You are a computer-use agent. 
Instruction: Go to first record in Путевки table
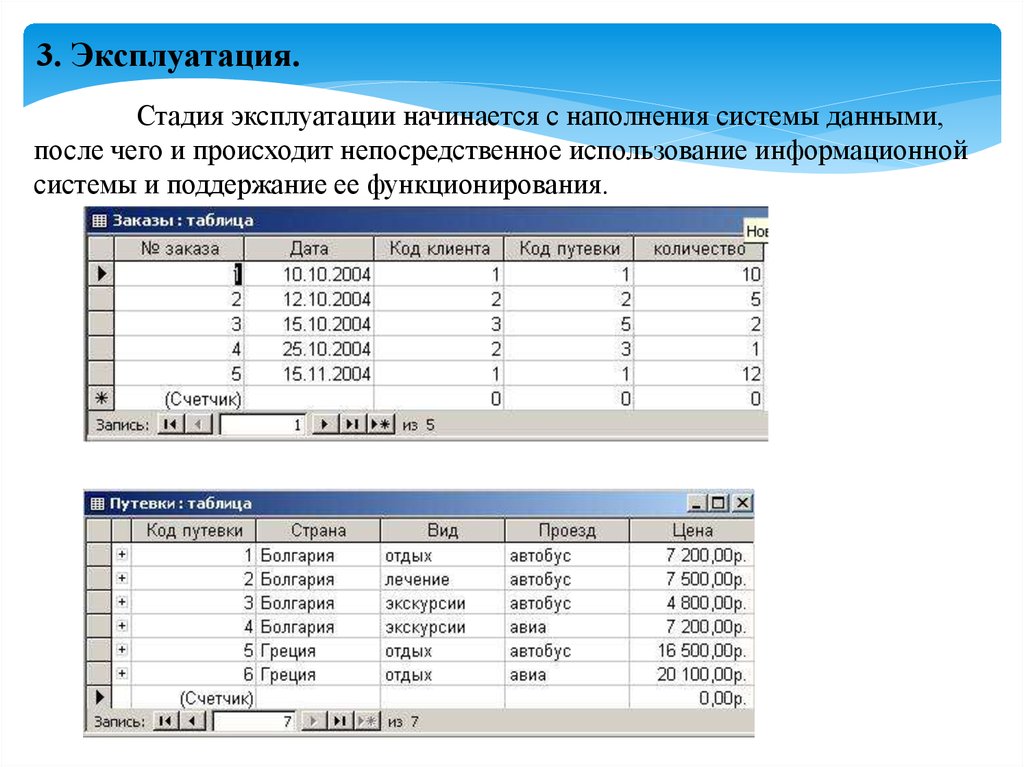tap(167, 720)
